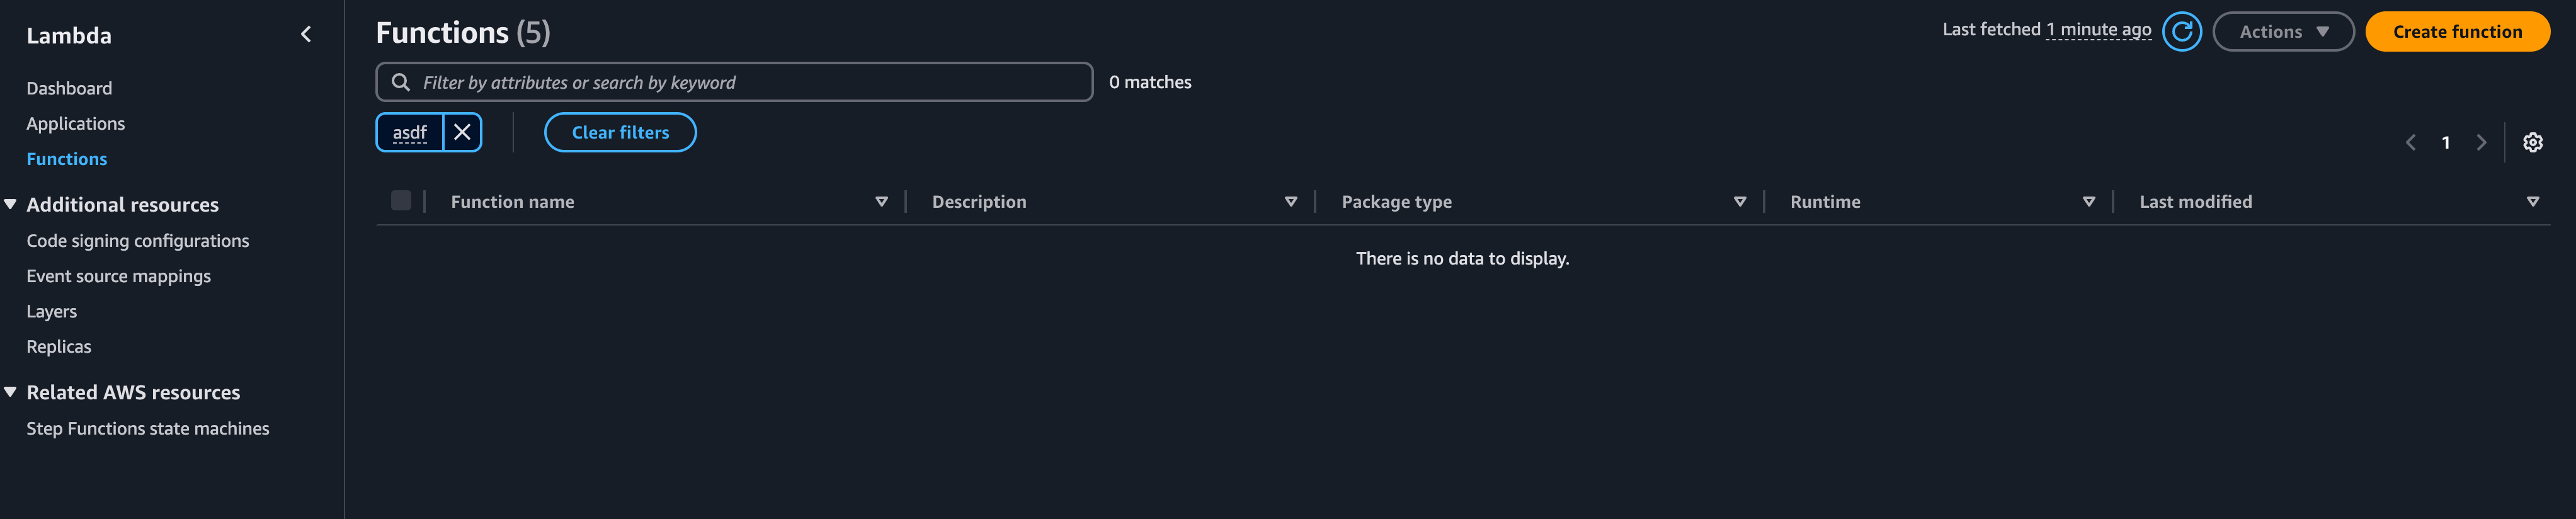Open Layers in the sidebar

[51, 312]
